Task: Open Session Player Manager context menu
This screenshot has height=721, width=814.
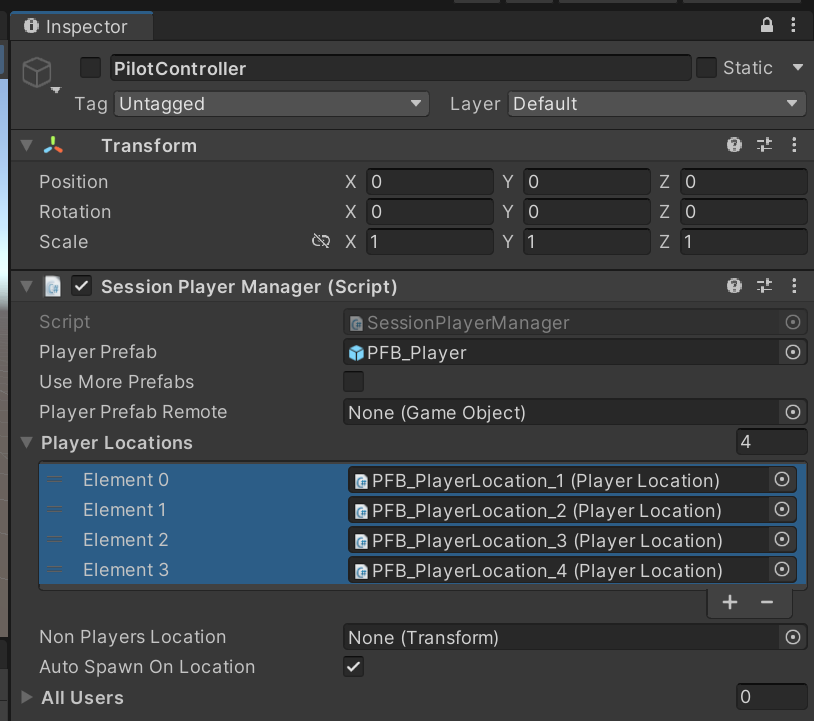Action: 795,286
